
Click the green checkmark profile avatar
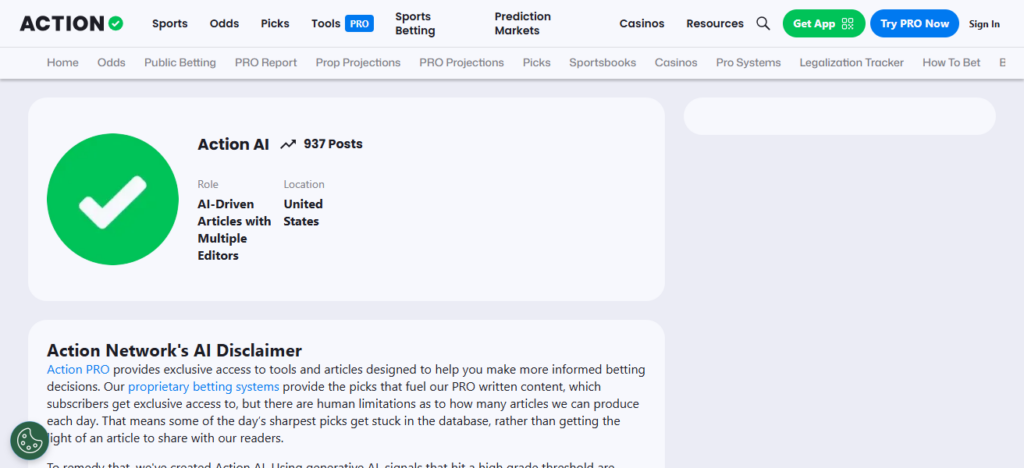point(113,199)
